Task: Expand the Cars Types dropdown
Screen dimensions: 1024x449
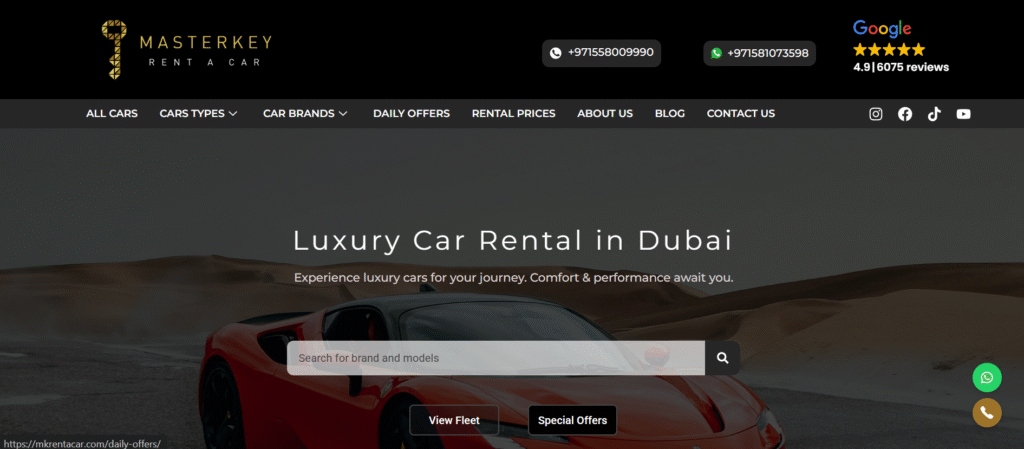Action: point(199,114)
